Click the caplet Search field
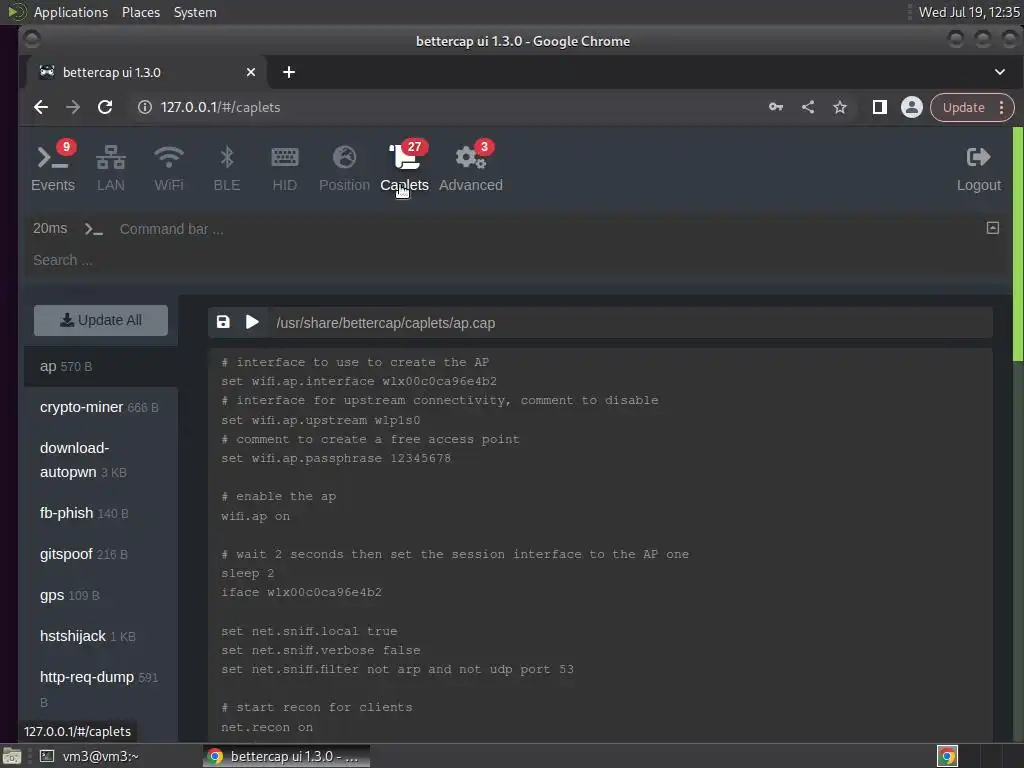Image resolution: width=1024 pixels, height=768 pixels. coord(516,260)
